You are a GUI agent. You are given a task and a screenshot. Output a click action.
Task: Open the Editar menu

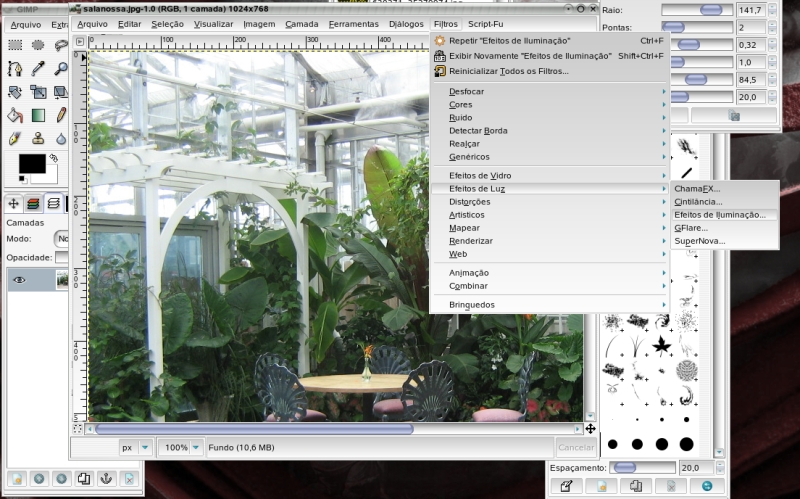pos(130,24)
